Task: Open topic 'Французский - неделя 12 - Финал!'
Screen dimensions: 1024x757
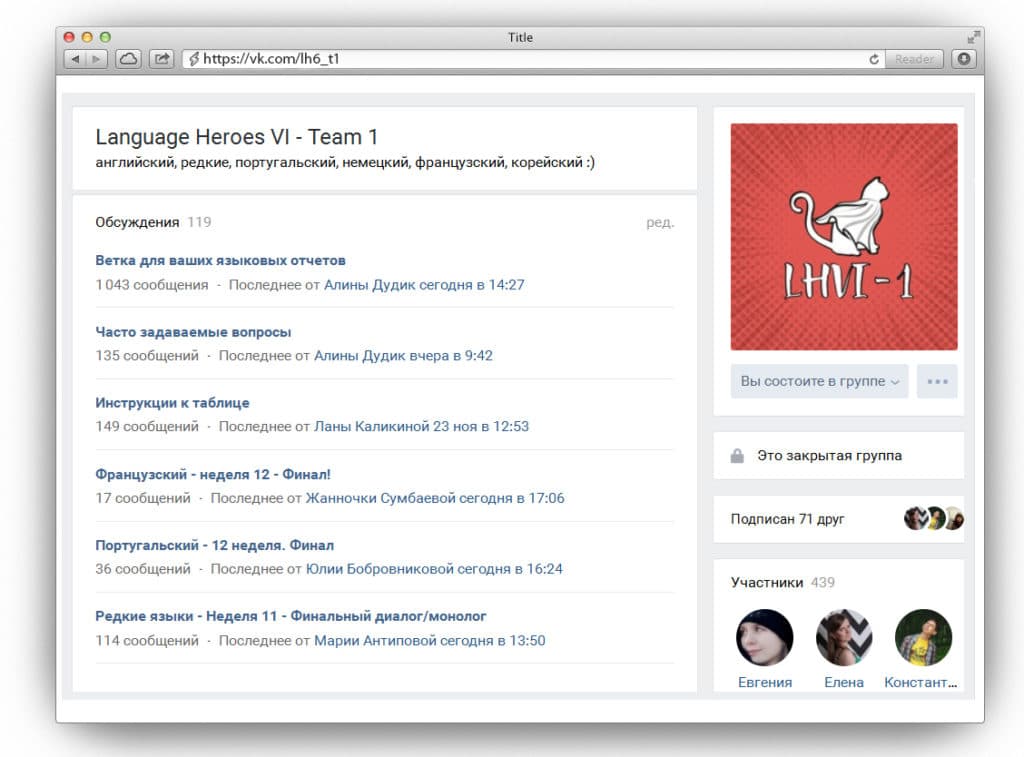Action: [213, 474]
